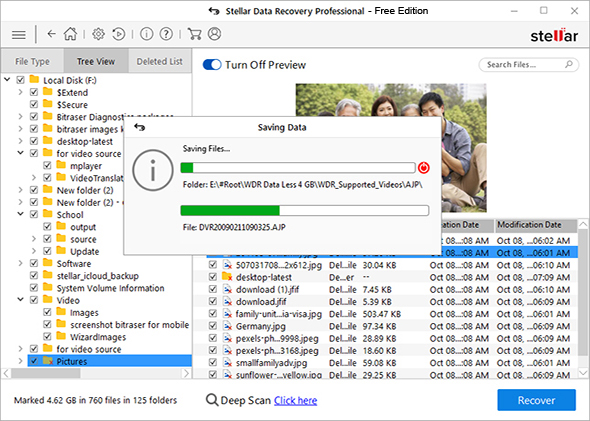The height and width of the screenshot is (421, 590).
Task: Expand the $Extend folder node
Action: pyautogui.click(x=21, y=92)
